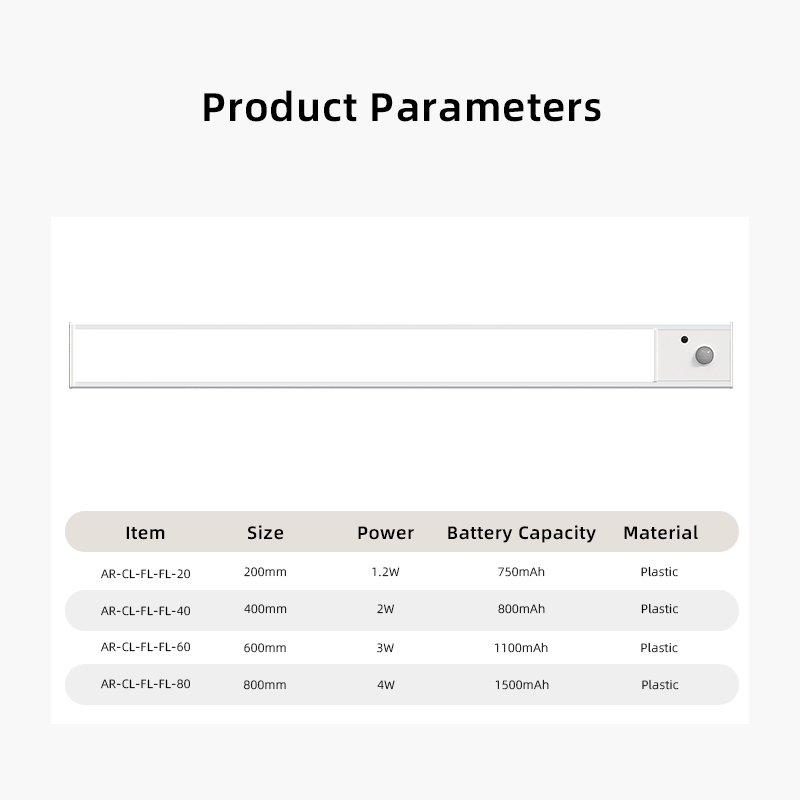Click the 1.2W power value
Screen dimensions: 800x800
(x=385, y=572)
